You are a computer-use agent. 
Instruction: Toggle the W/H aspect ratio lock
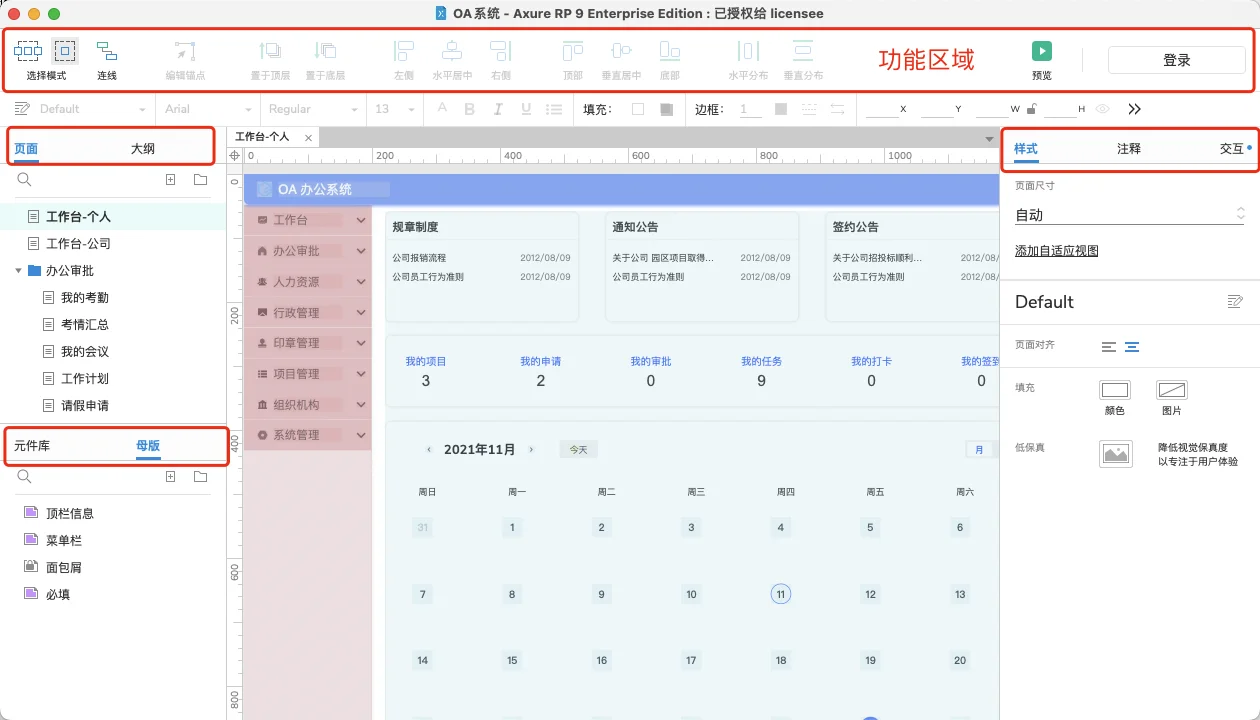(x=1032, y=109)
